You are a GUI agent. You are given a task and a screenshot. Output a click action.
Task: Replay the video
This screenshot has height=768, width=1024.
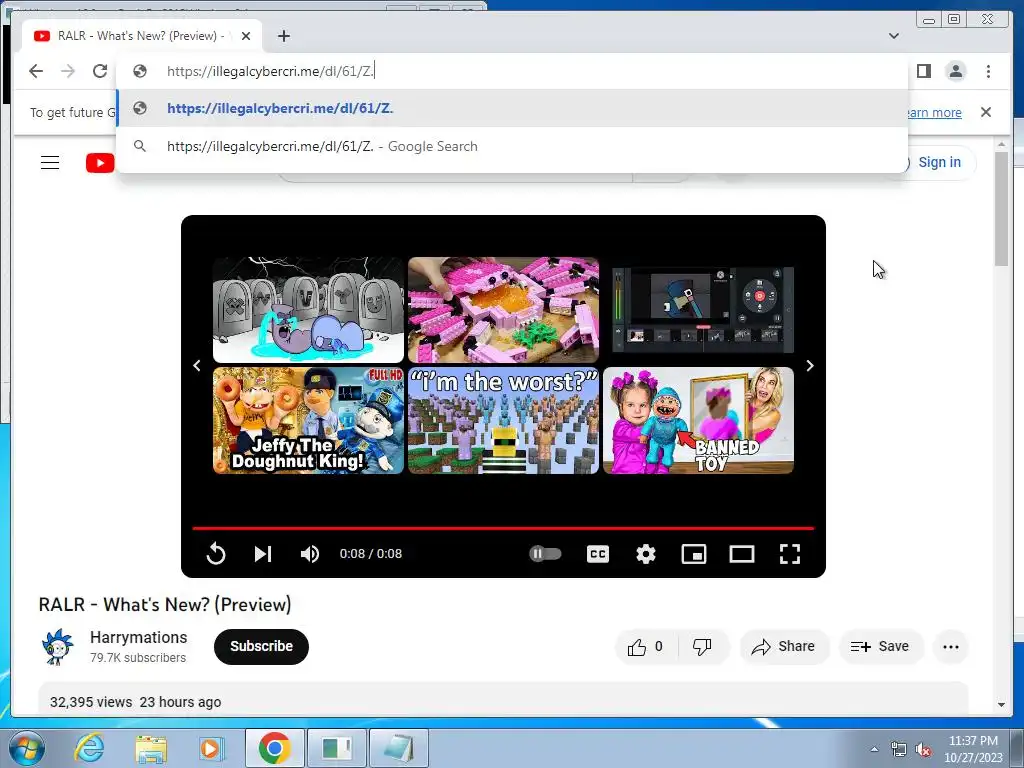pyautogui.click(x=216, y=554)
